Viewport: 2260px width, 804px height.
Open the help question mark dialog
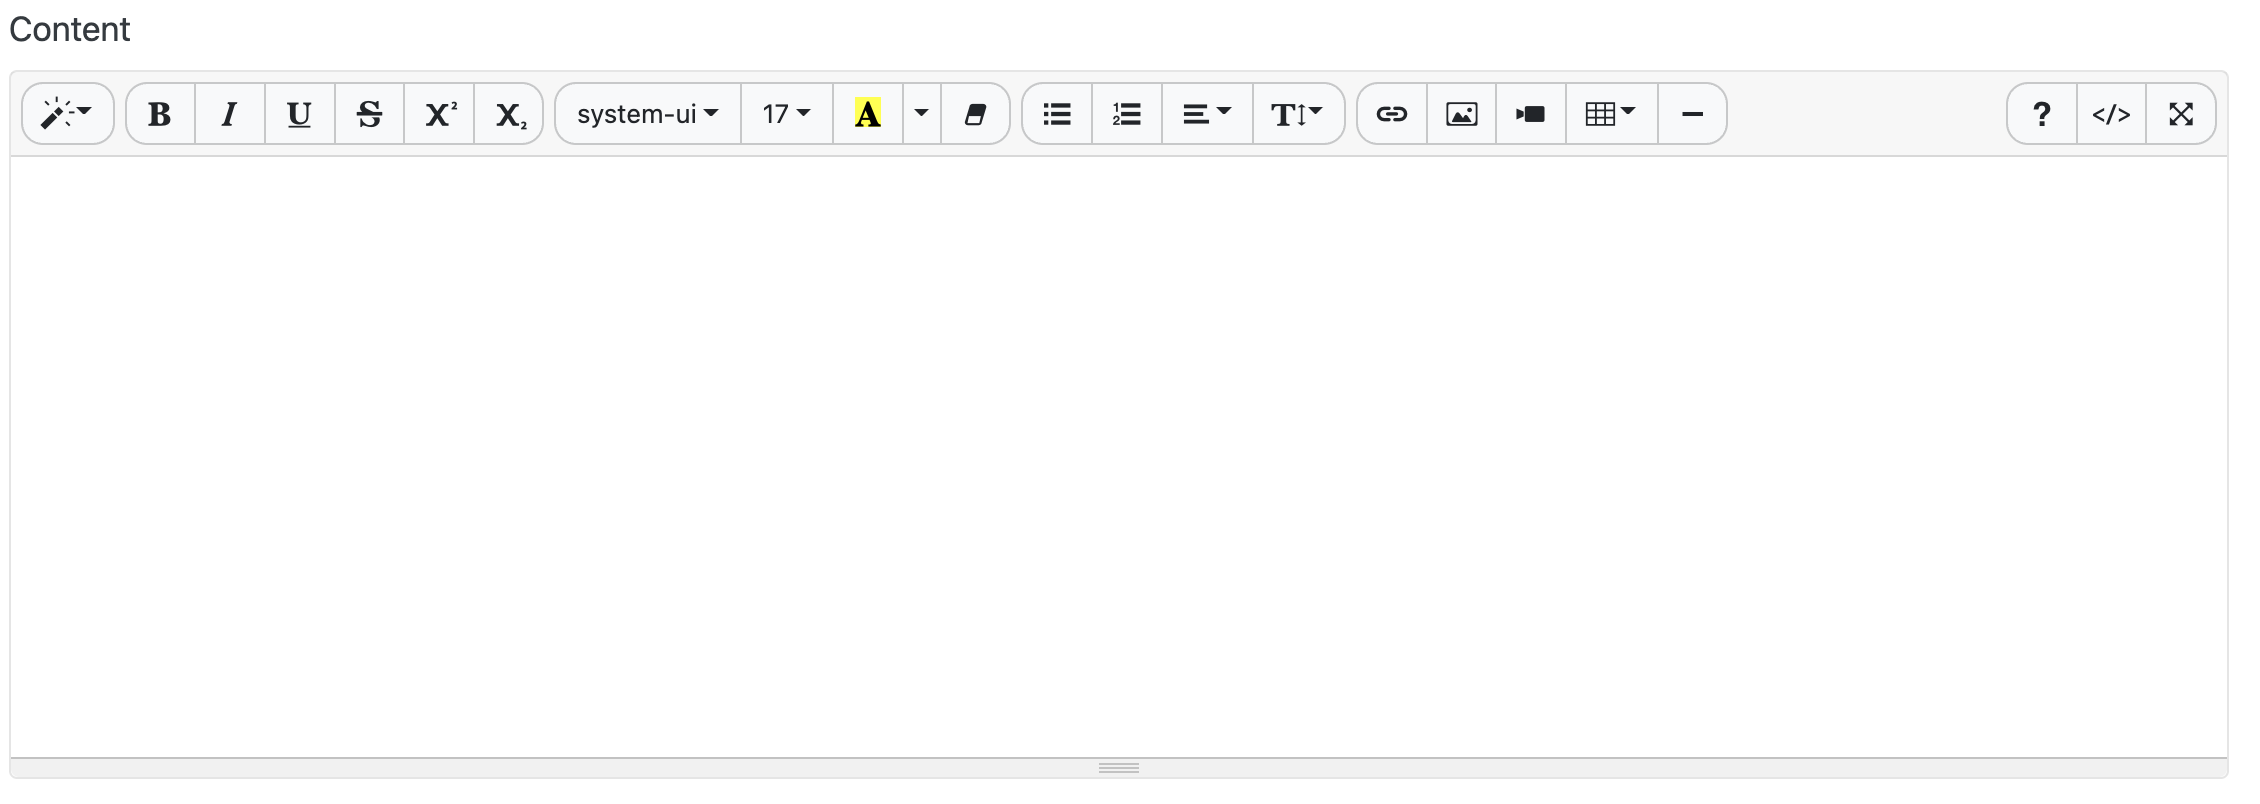[2042, 114]
